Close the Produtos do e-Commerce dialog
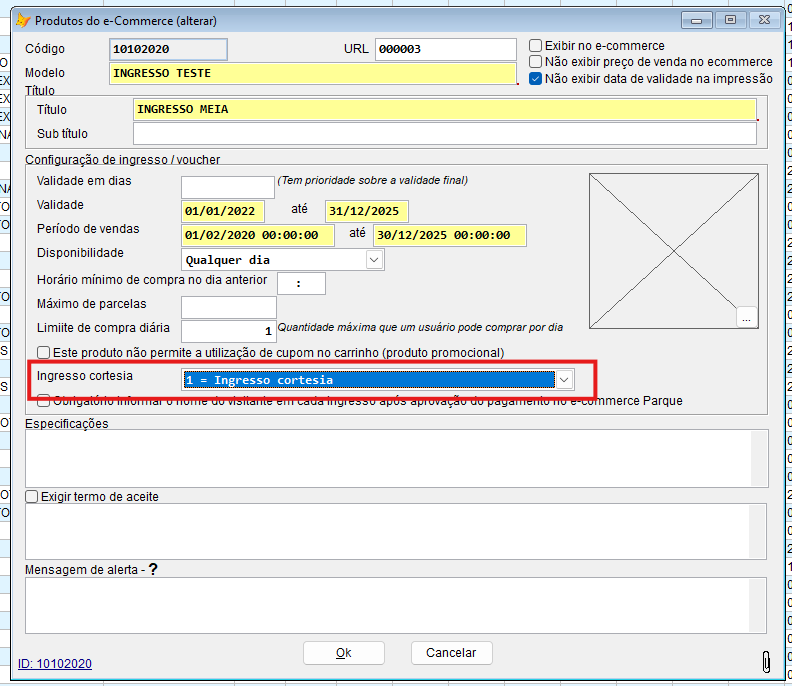Screen dimensions: 792x686 pos(764,20)
